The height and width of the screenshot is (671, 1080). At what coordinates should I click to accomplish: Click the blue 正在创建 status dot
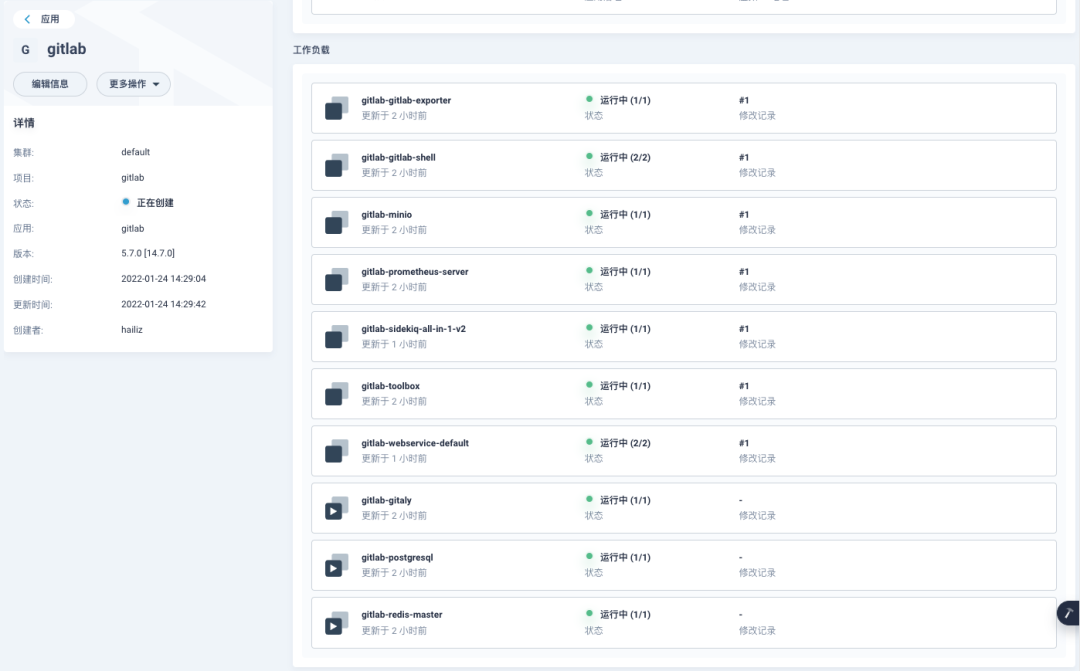(x=125, y=202)
